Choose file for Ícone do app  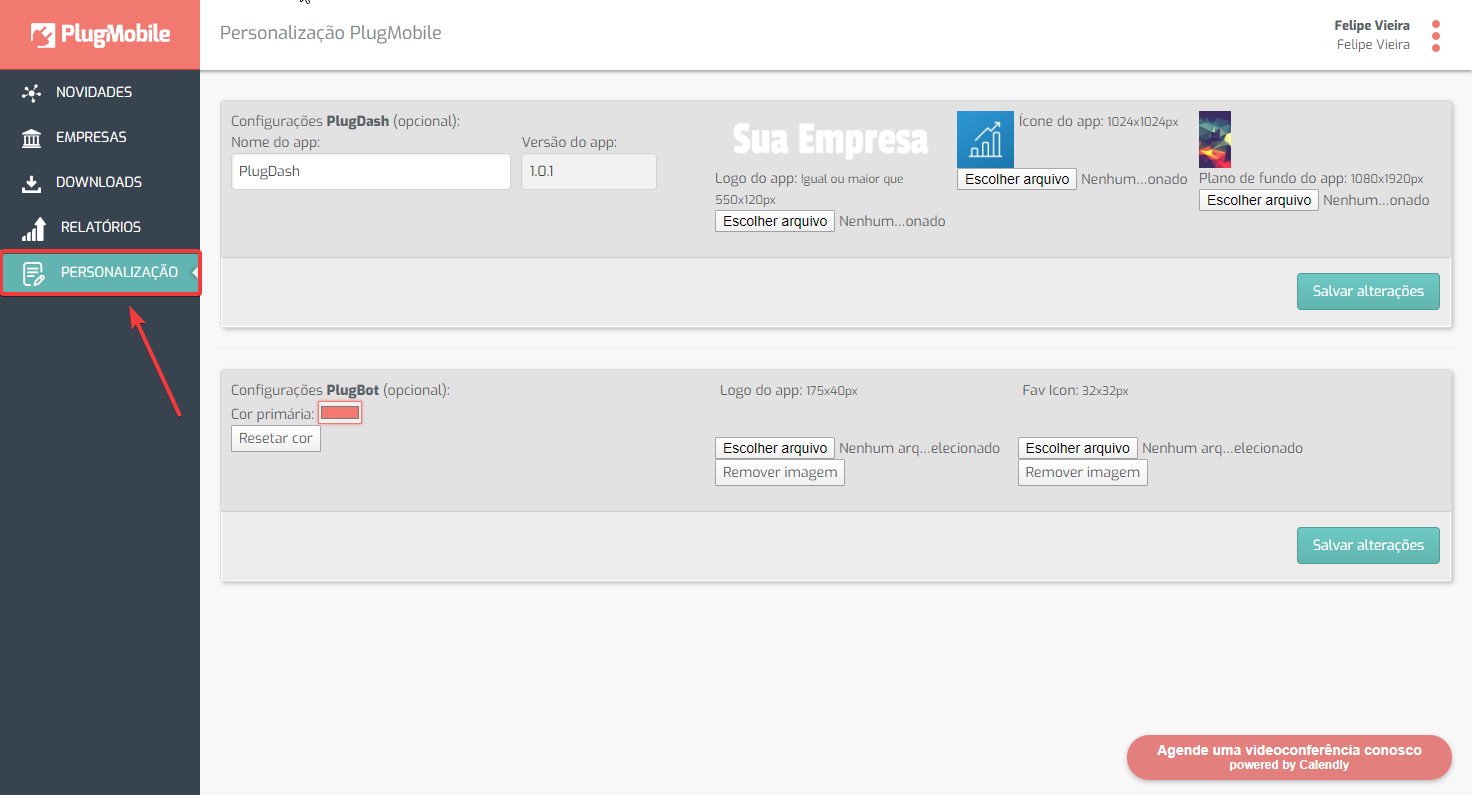pos(1017,179)
